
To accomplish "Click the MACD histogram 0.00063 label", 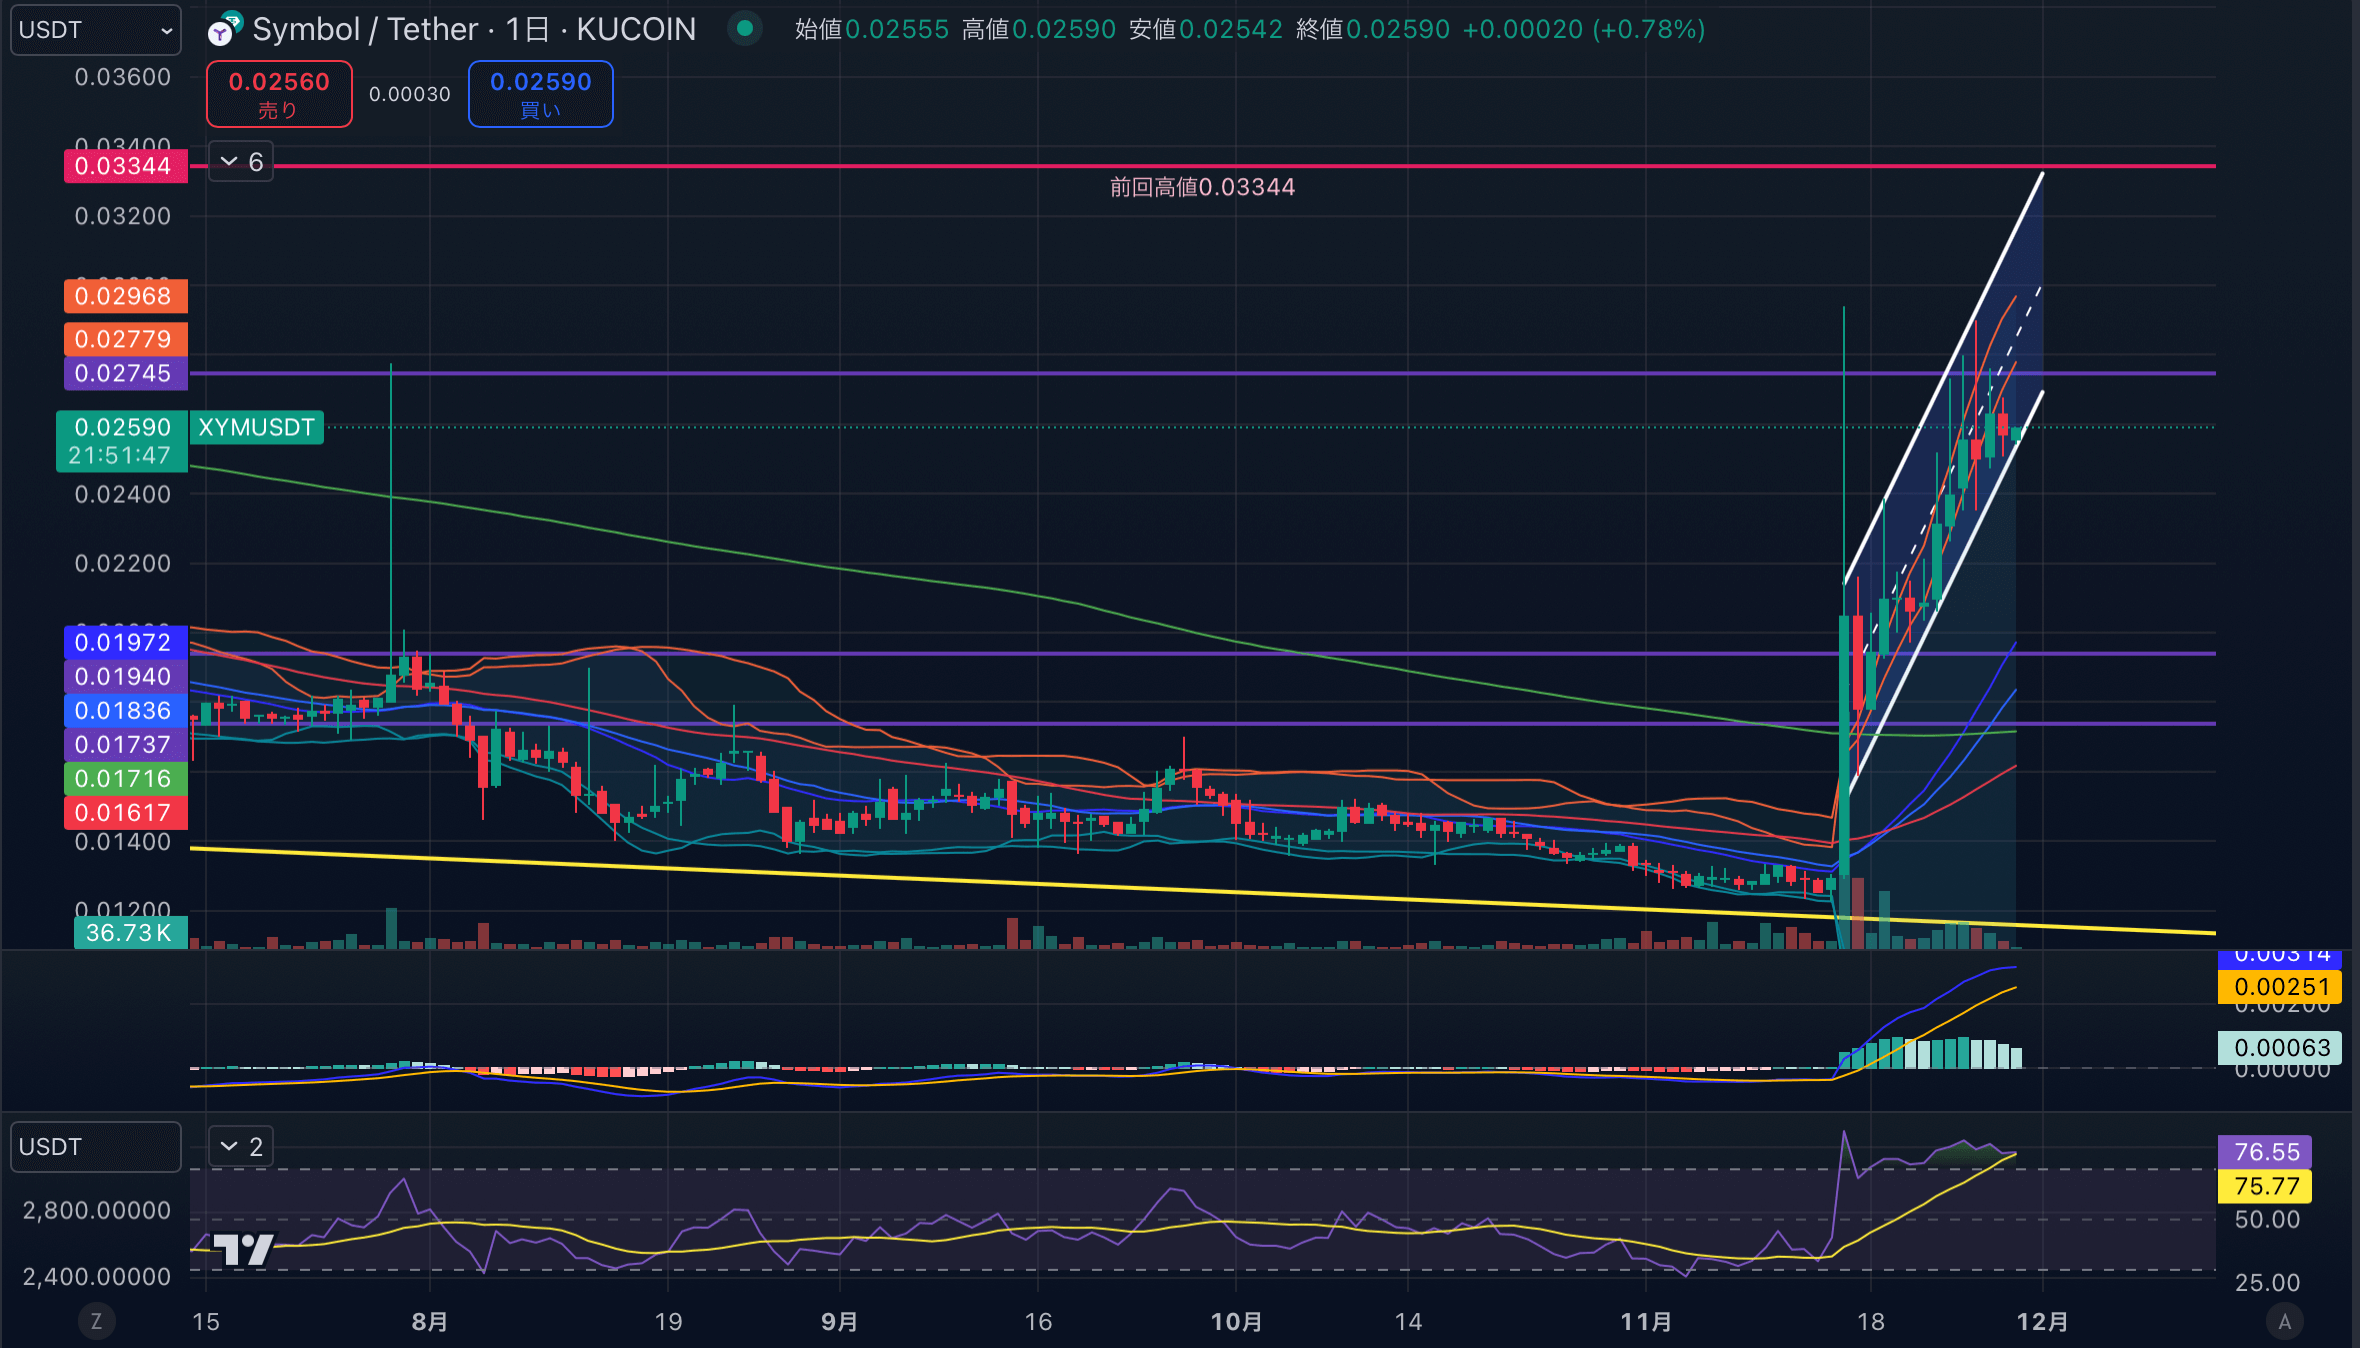I will pyautogui.click(x=2280, y=1047).
